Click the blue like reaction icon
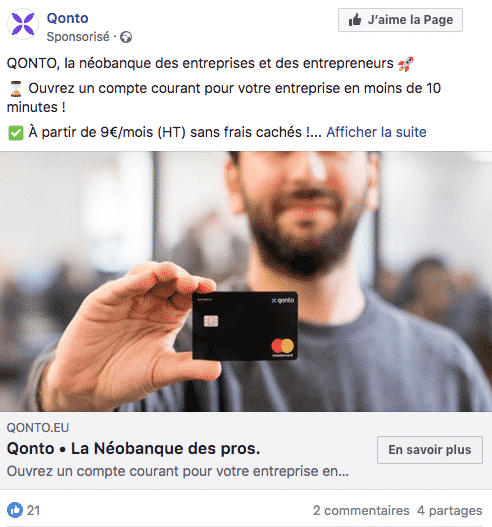The image size is (492, 527). pyautogui.click(x=15, y=510)
